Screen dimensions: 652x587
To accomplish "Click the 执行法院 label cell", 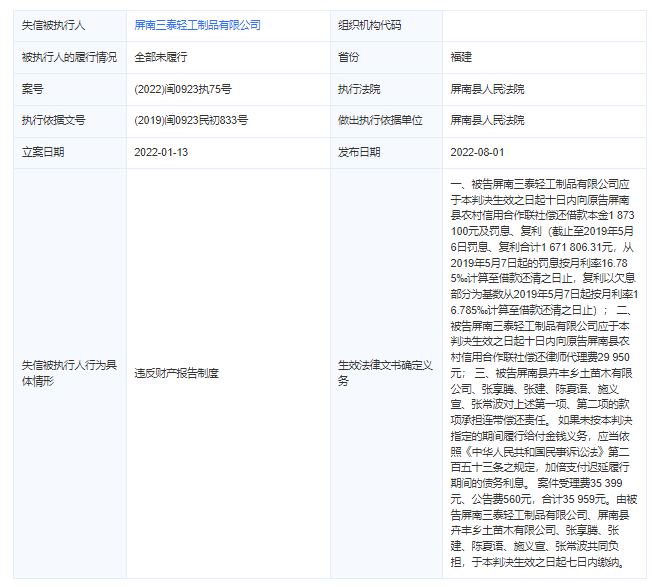I will (x=359, y=89).
